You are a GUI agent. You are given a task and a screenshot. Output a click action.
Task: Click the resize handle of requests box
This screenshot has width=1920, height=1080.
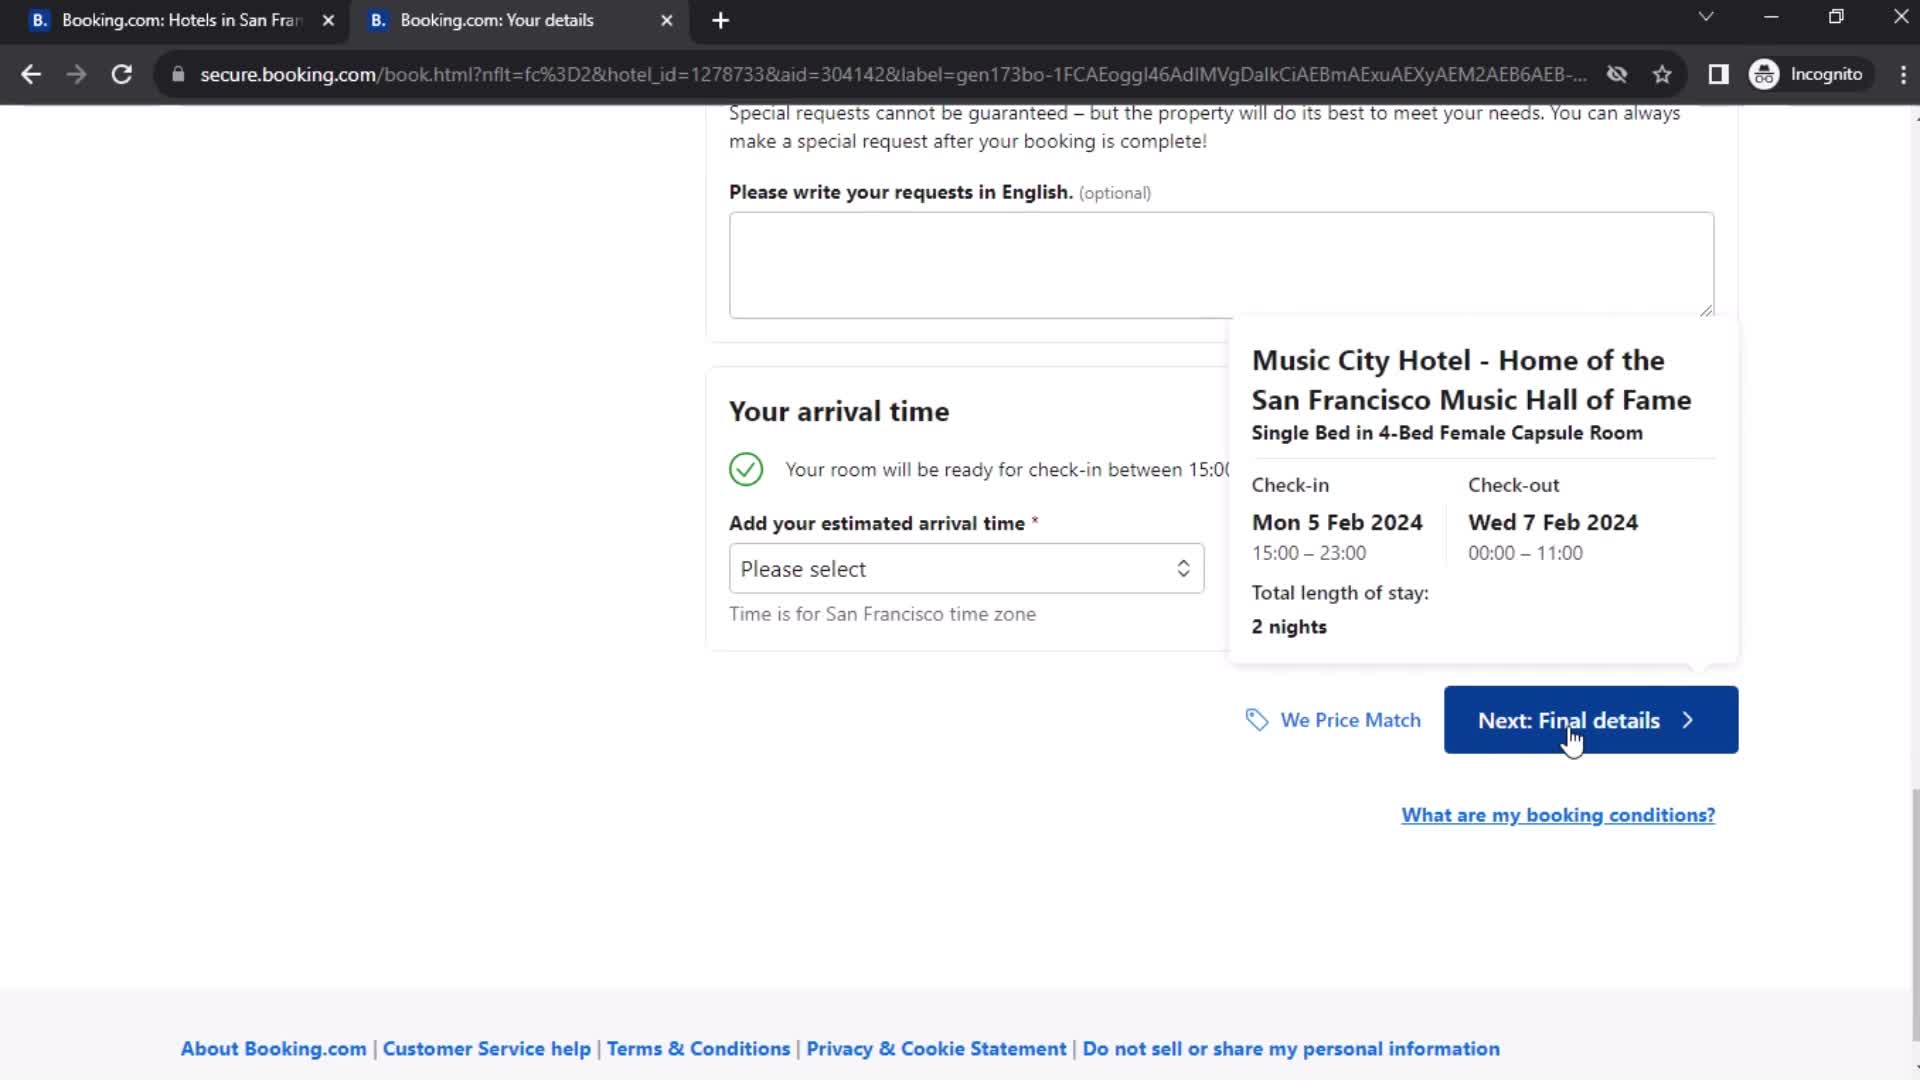[x=1706, y=310]
